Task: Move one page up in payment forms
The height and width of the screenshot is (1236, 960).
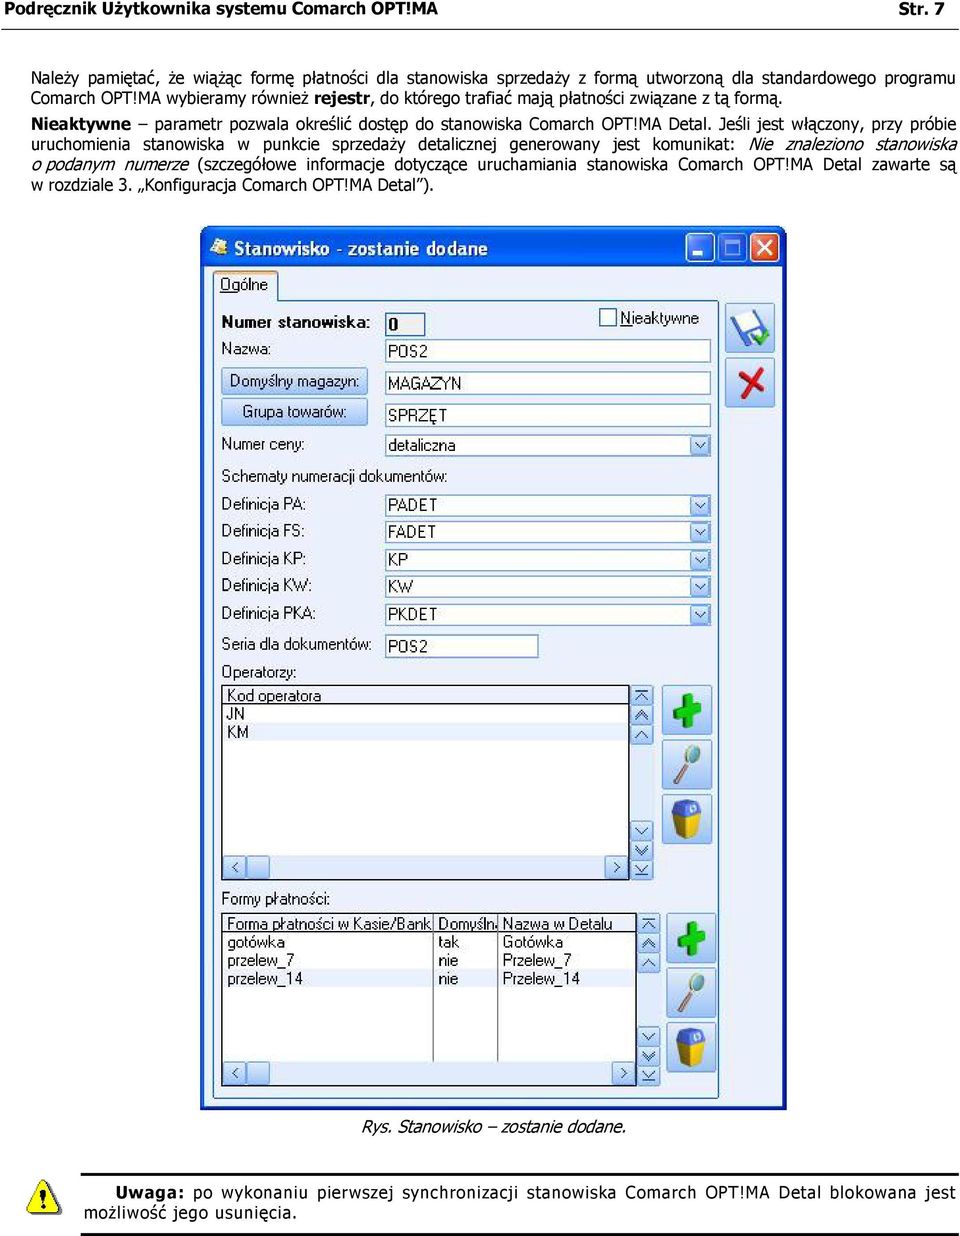Action: click(x=648, y=943)
